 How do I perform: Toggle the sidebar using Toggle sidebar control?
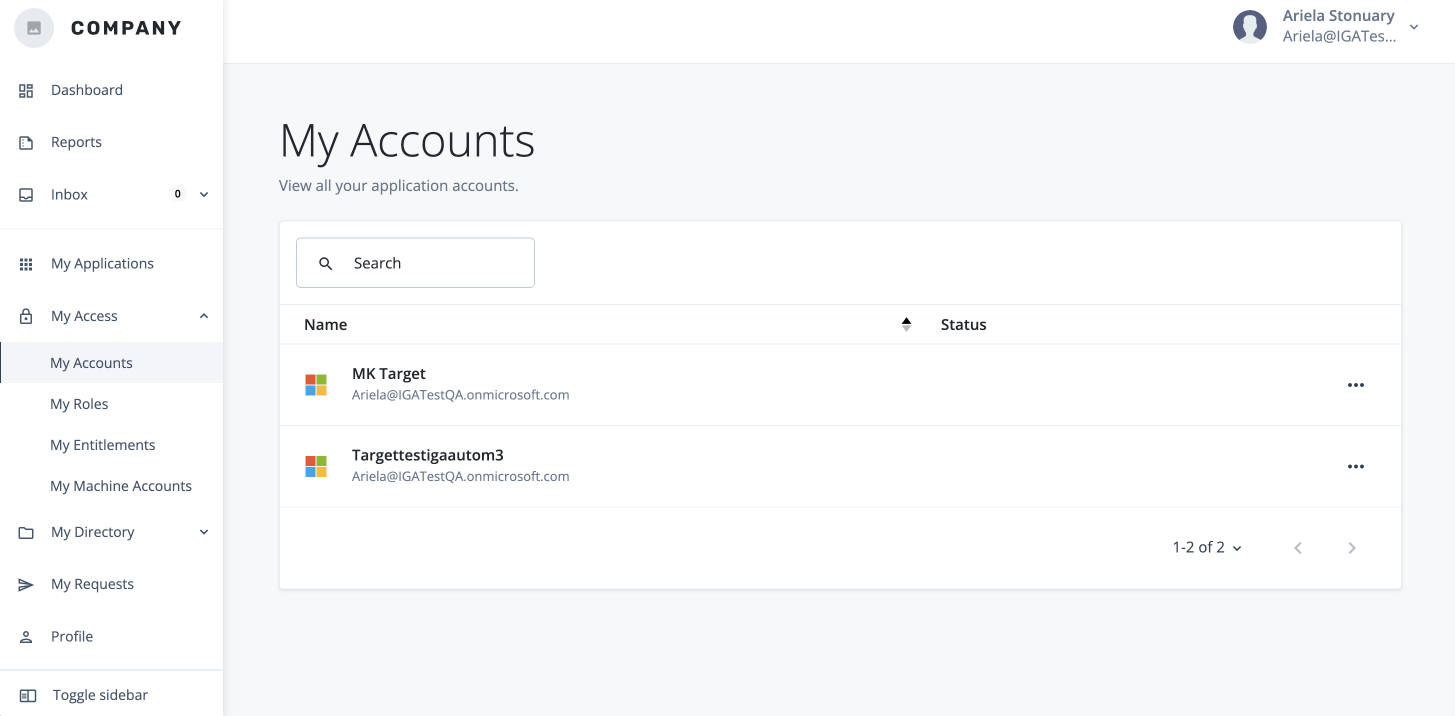[x=25, y=694]
